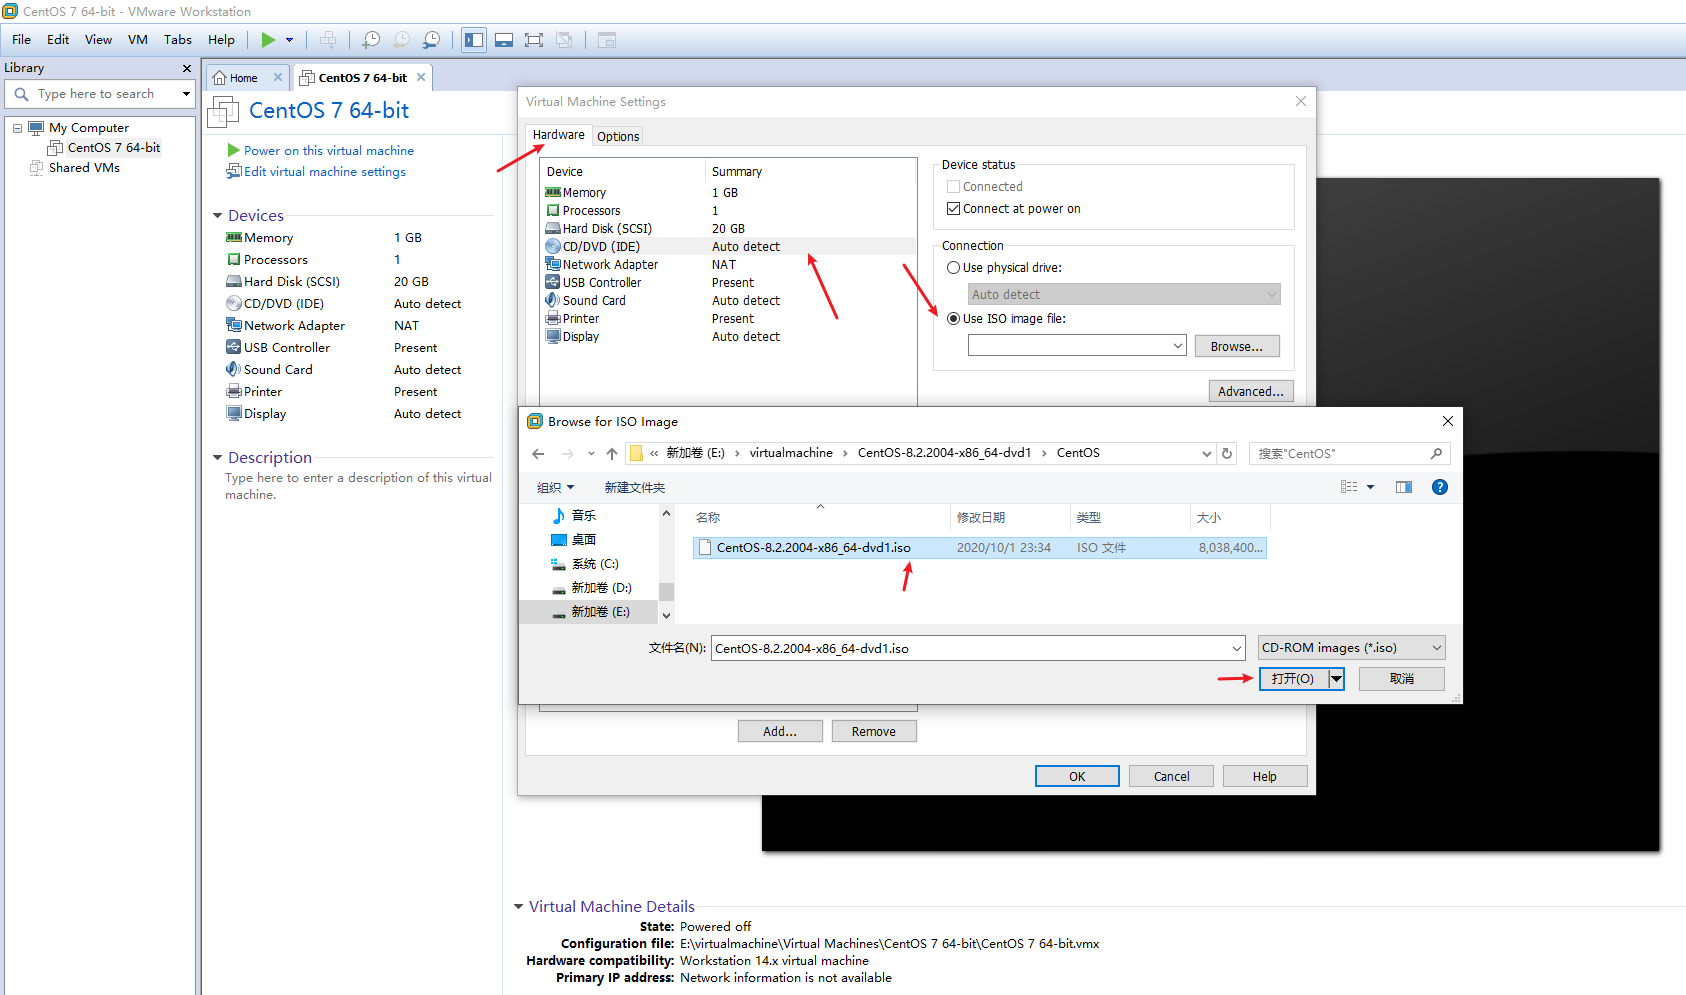Image resolution: width=1686 pixels, height=995 pixels.
Task: Open the Tabs menu
Action: point(178,40)
